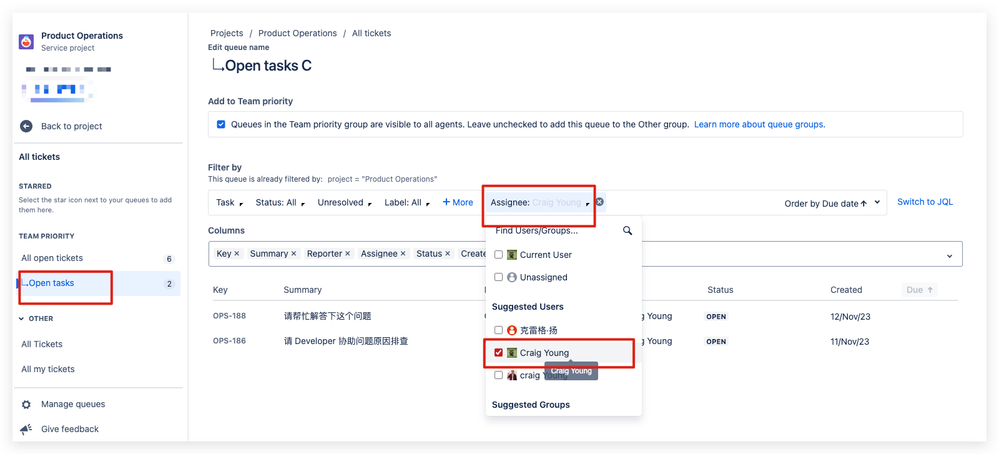Click the Manage queues gear icon

tap(26, 404)
